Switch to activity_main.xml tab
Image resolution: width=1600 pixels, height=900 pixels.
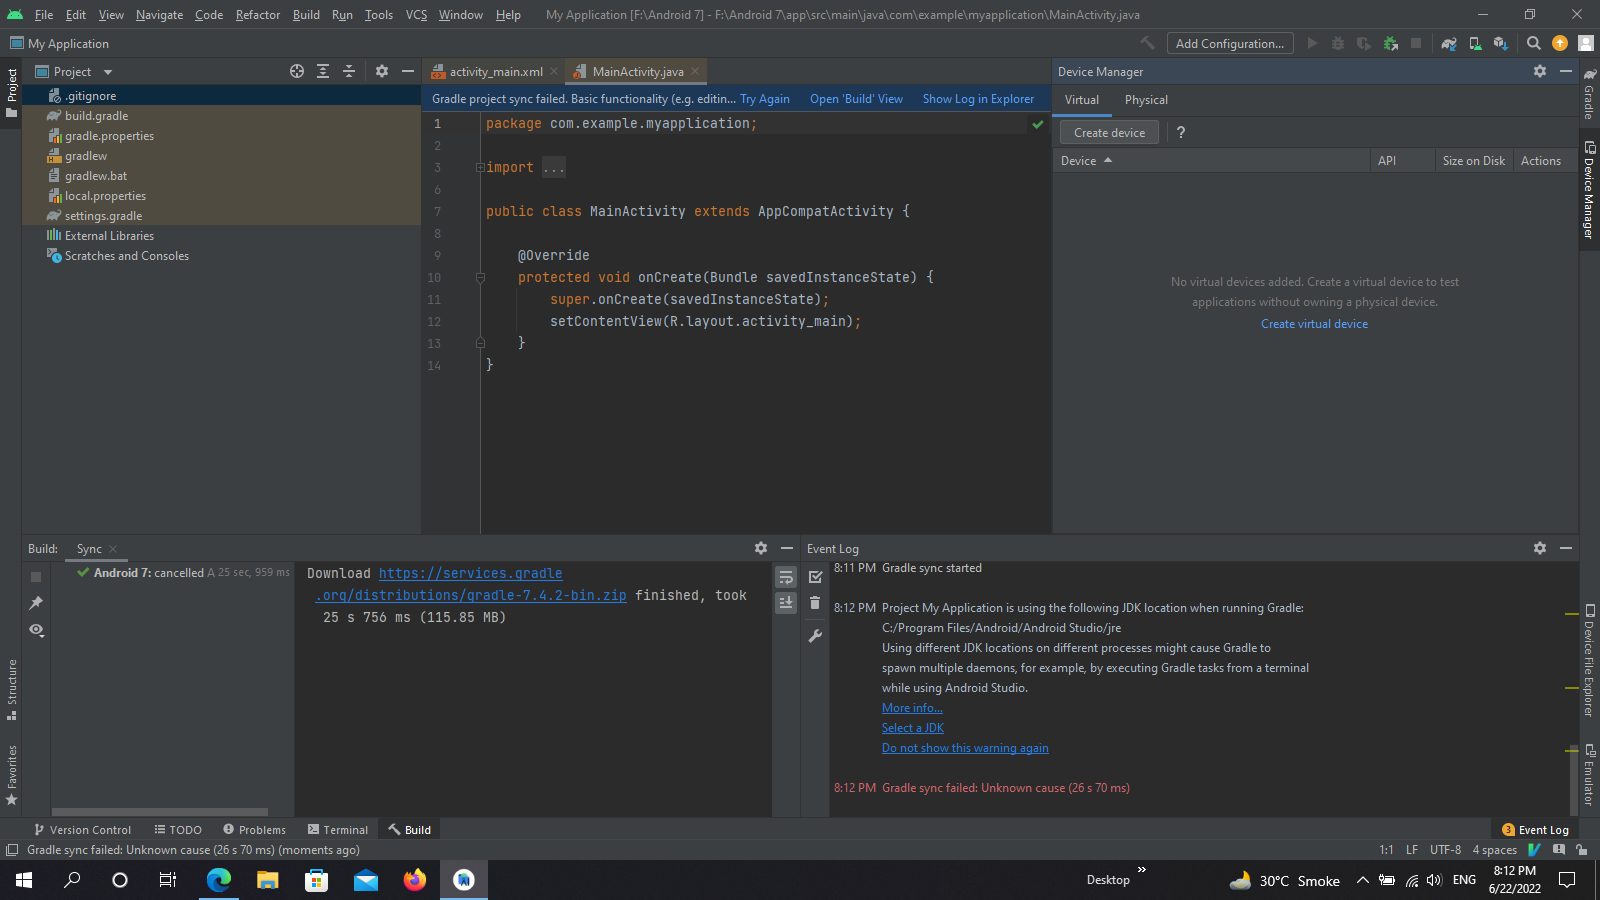(x=496, y=71)
